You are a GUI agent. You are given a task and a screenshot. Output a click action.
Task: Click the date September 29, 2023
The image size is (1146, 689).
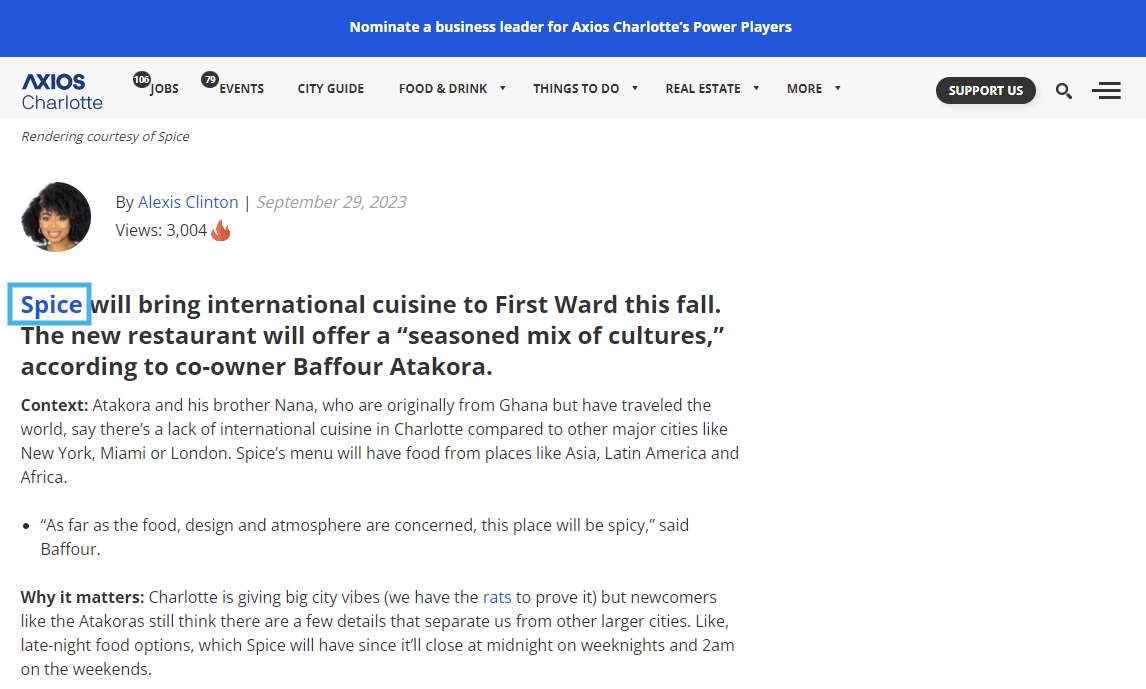[x=331, y=202]
